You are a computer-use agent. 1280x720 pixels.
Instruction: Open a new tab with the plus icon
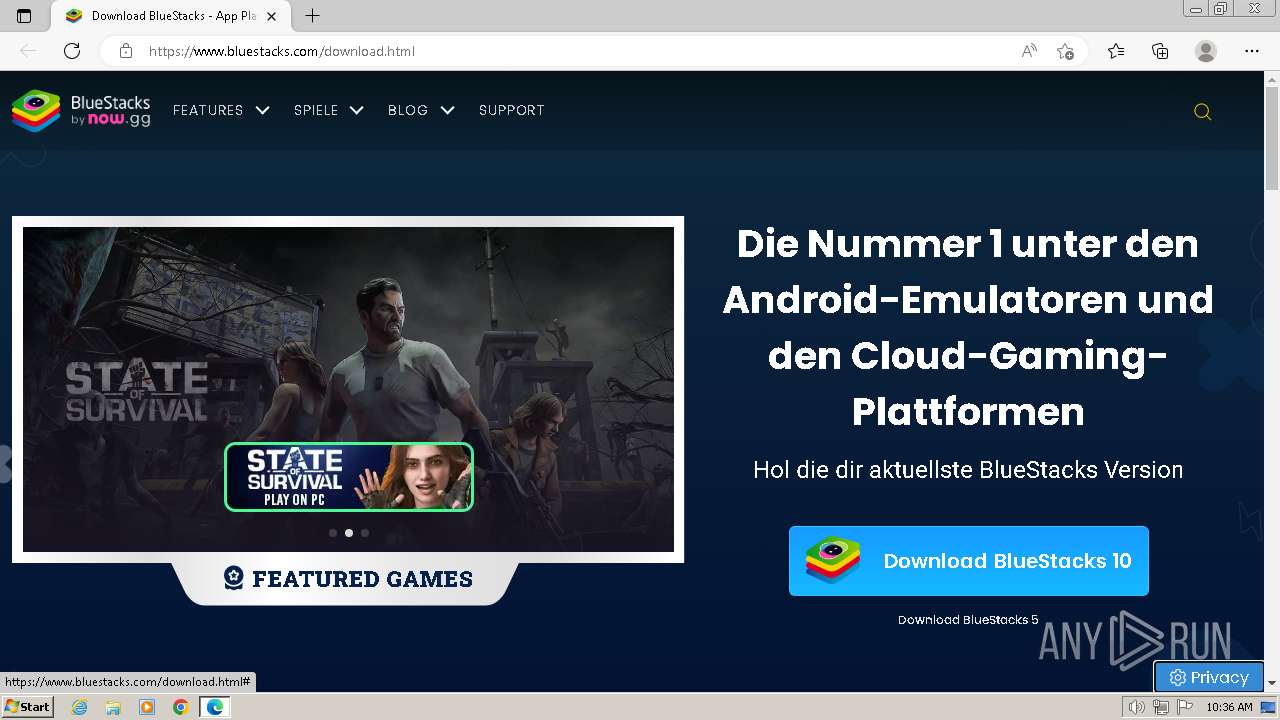coord(313,16)
